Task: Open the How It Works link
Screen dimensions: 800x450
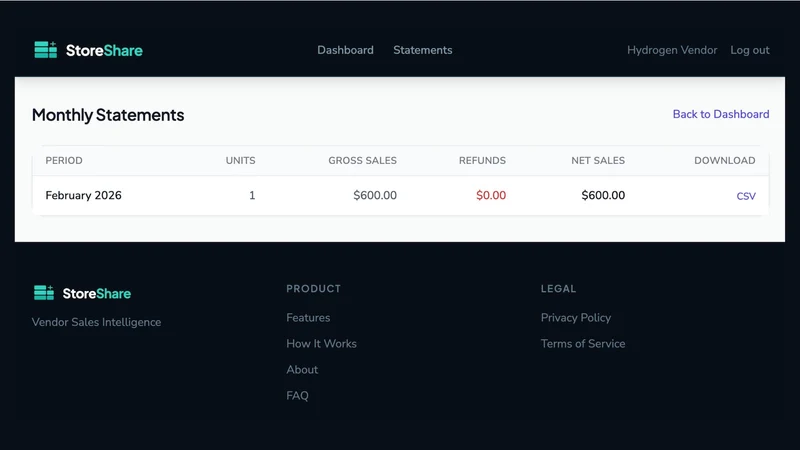Action: click(321, 343)
